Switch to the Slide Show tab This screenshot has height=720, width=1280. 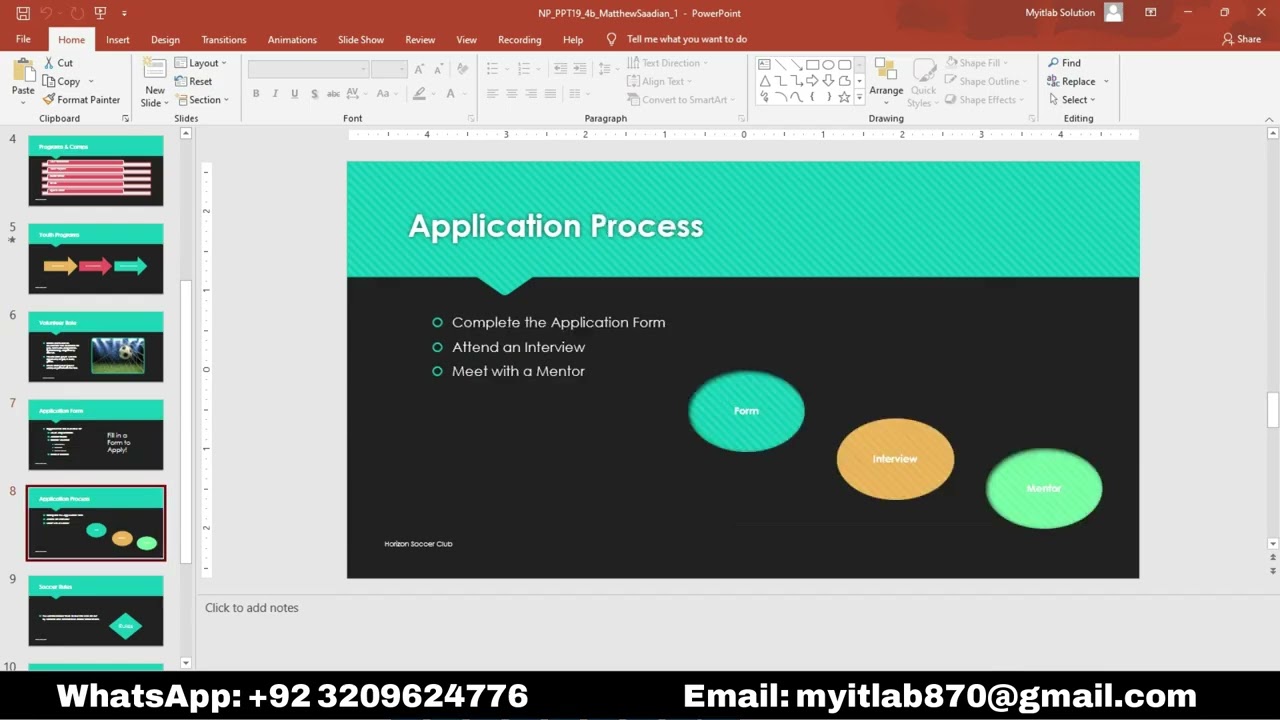click(x=361, y=40)
